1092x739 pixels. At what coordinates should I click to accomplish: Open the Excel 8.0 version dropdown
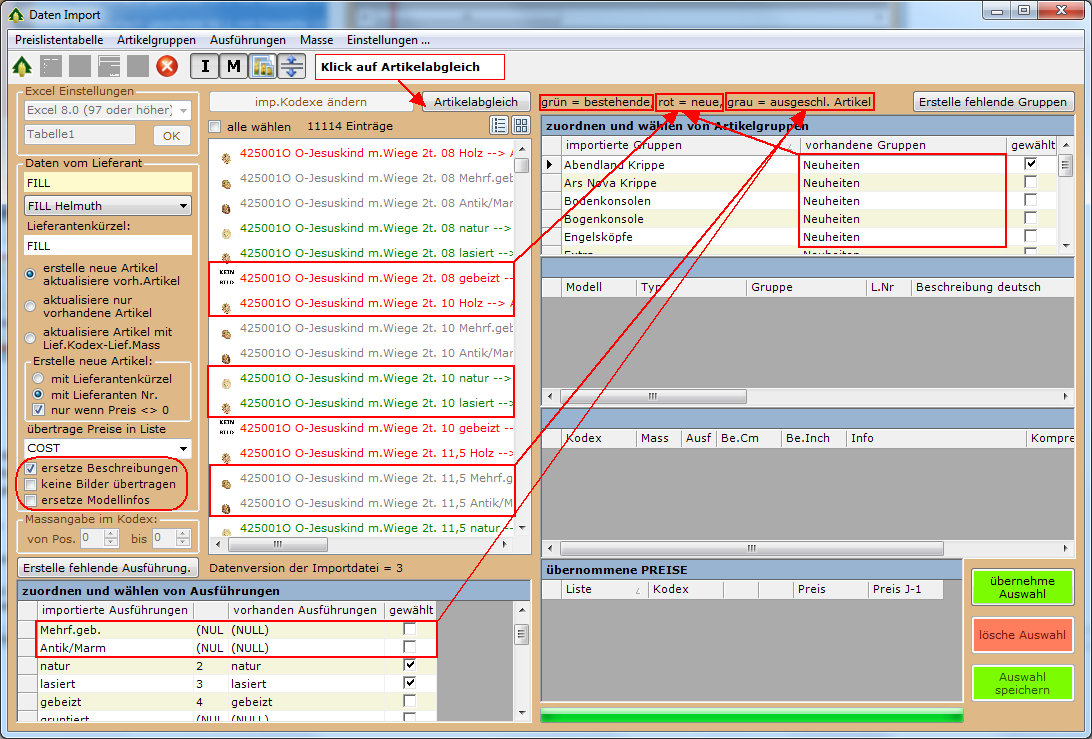coord(107,110)
